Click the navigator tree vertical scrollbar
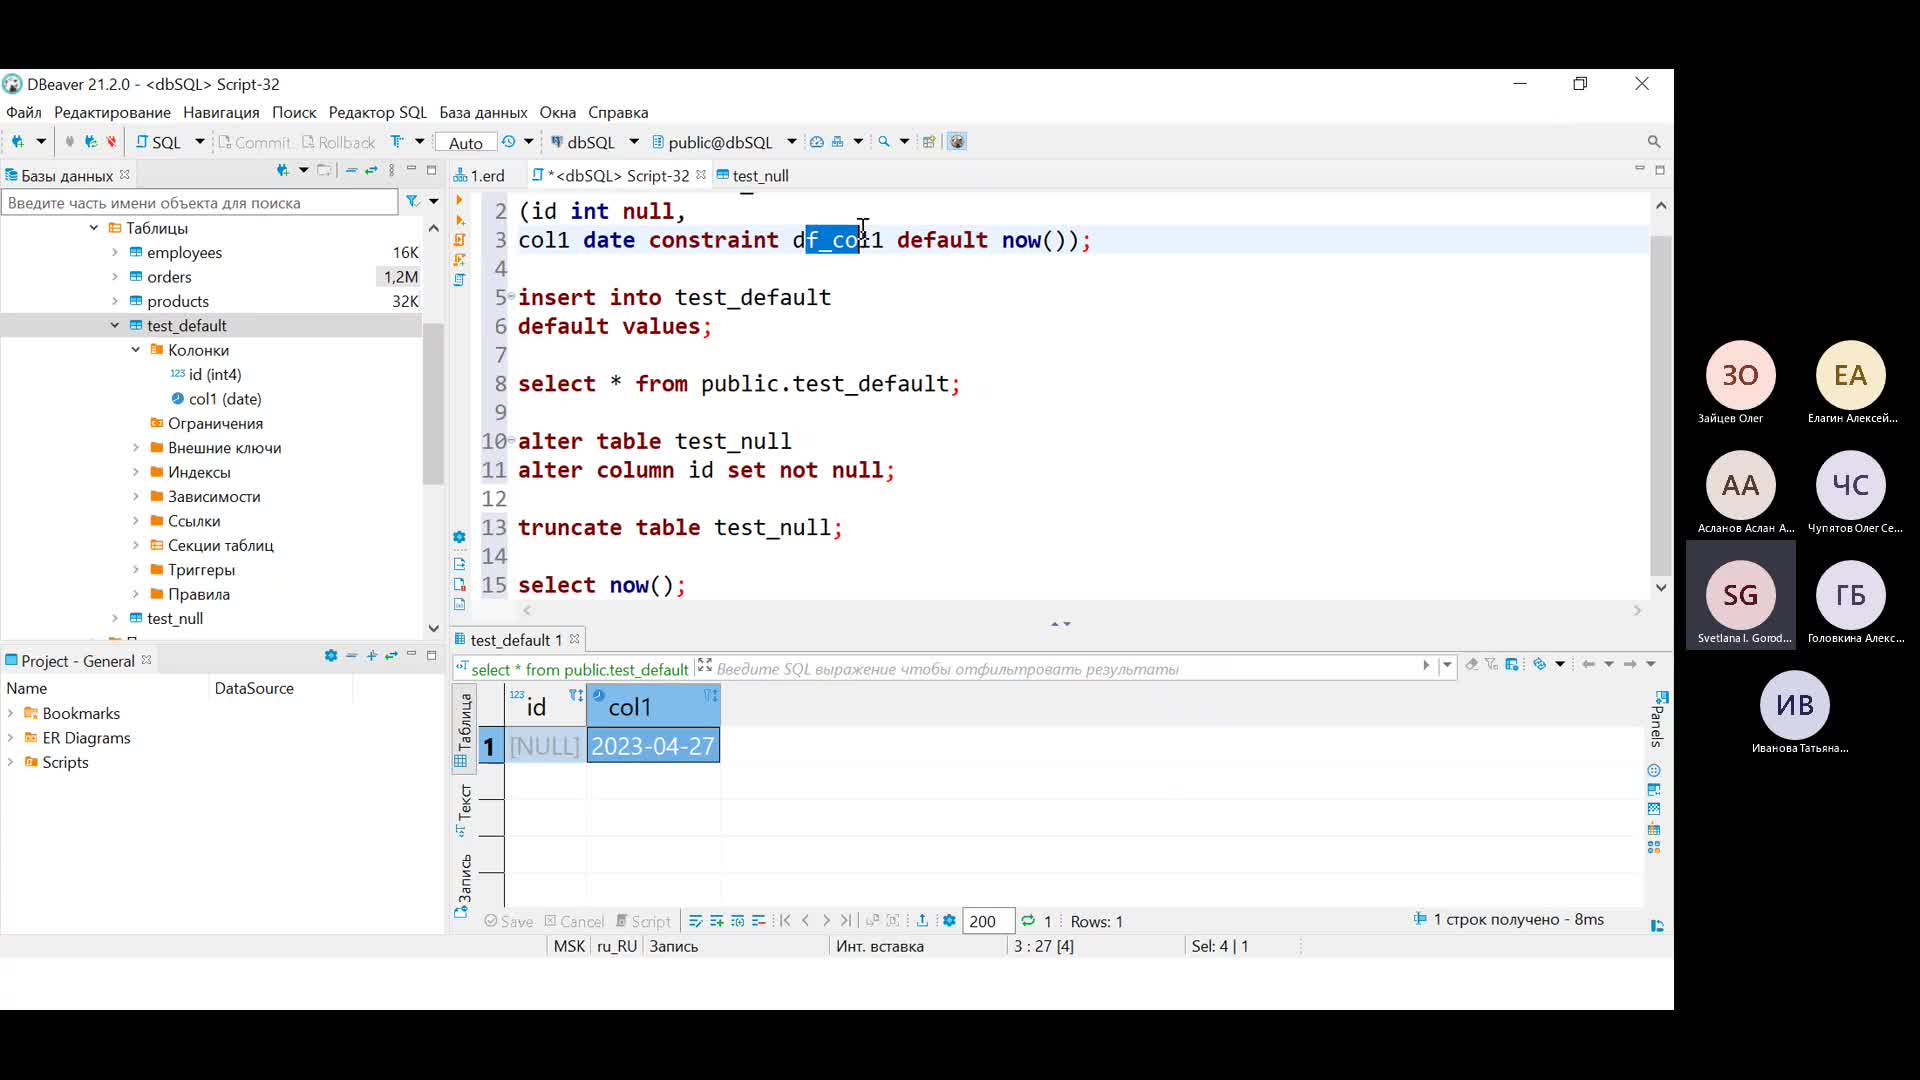 pos(433,405)
